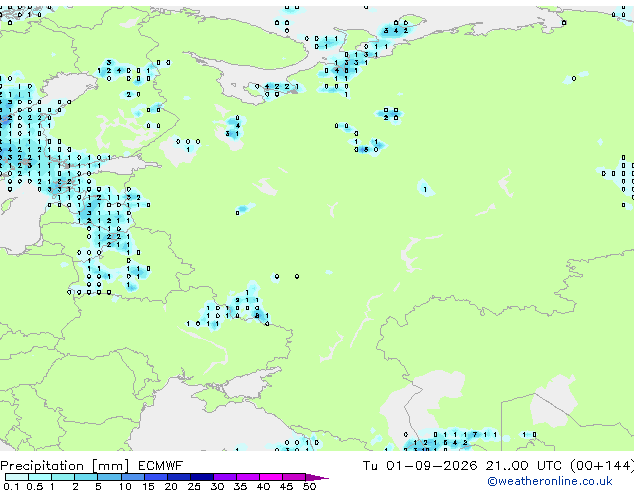Click the 'ECMWF' model label
The width and height of the screenshot is (634, 490).
(161, 466)
